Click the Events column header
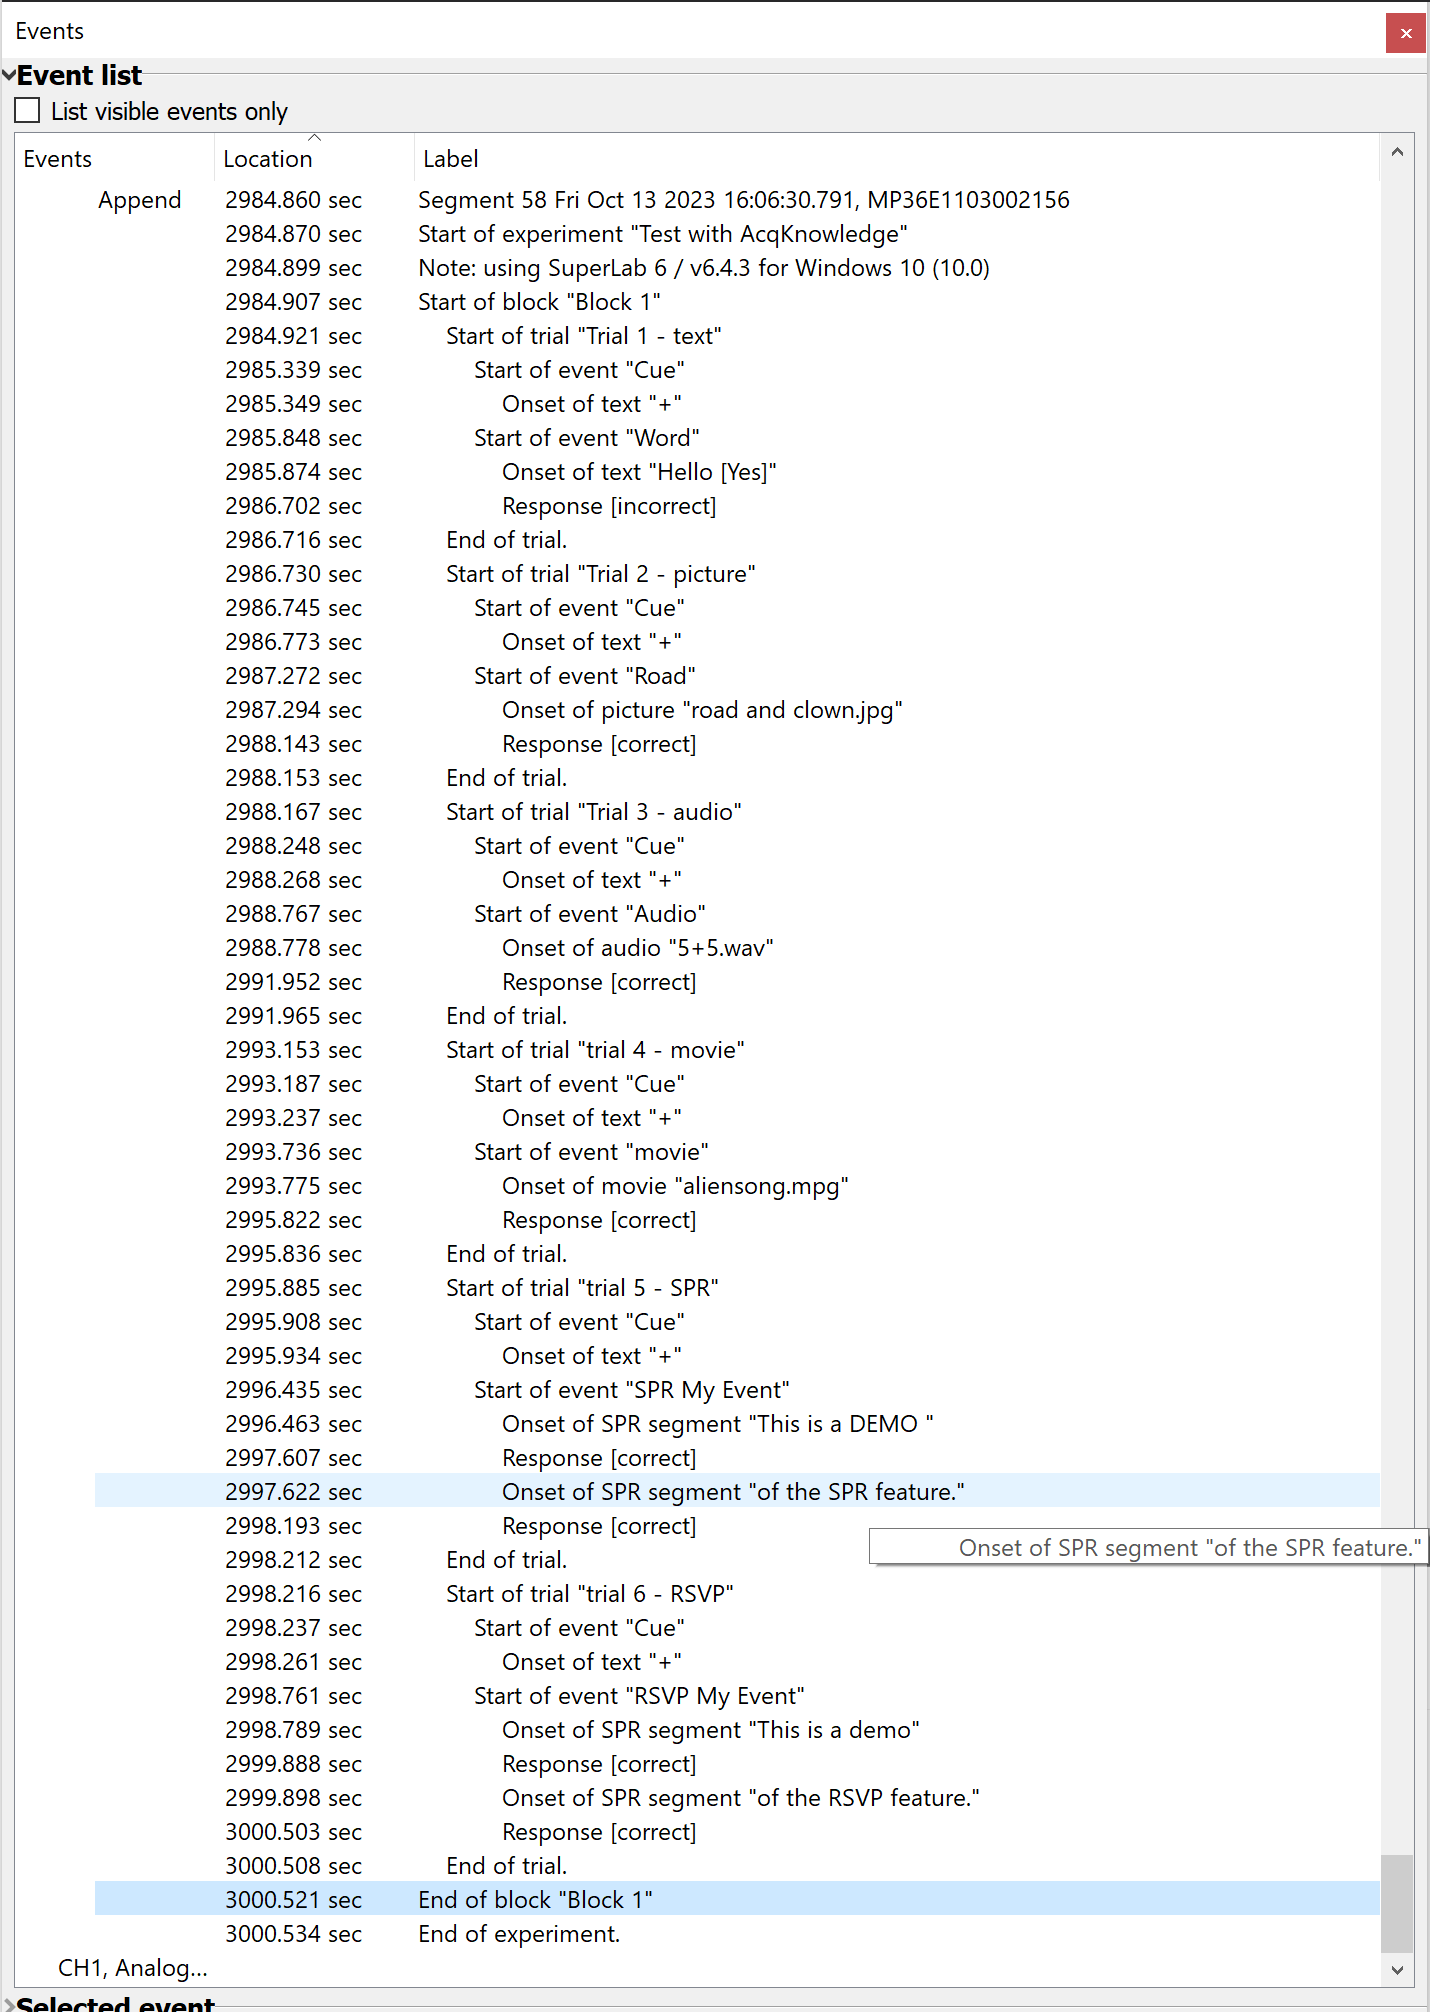 click(x=58, y=159)
